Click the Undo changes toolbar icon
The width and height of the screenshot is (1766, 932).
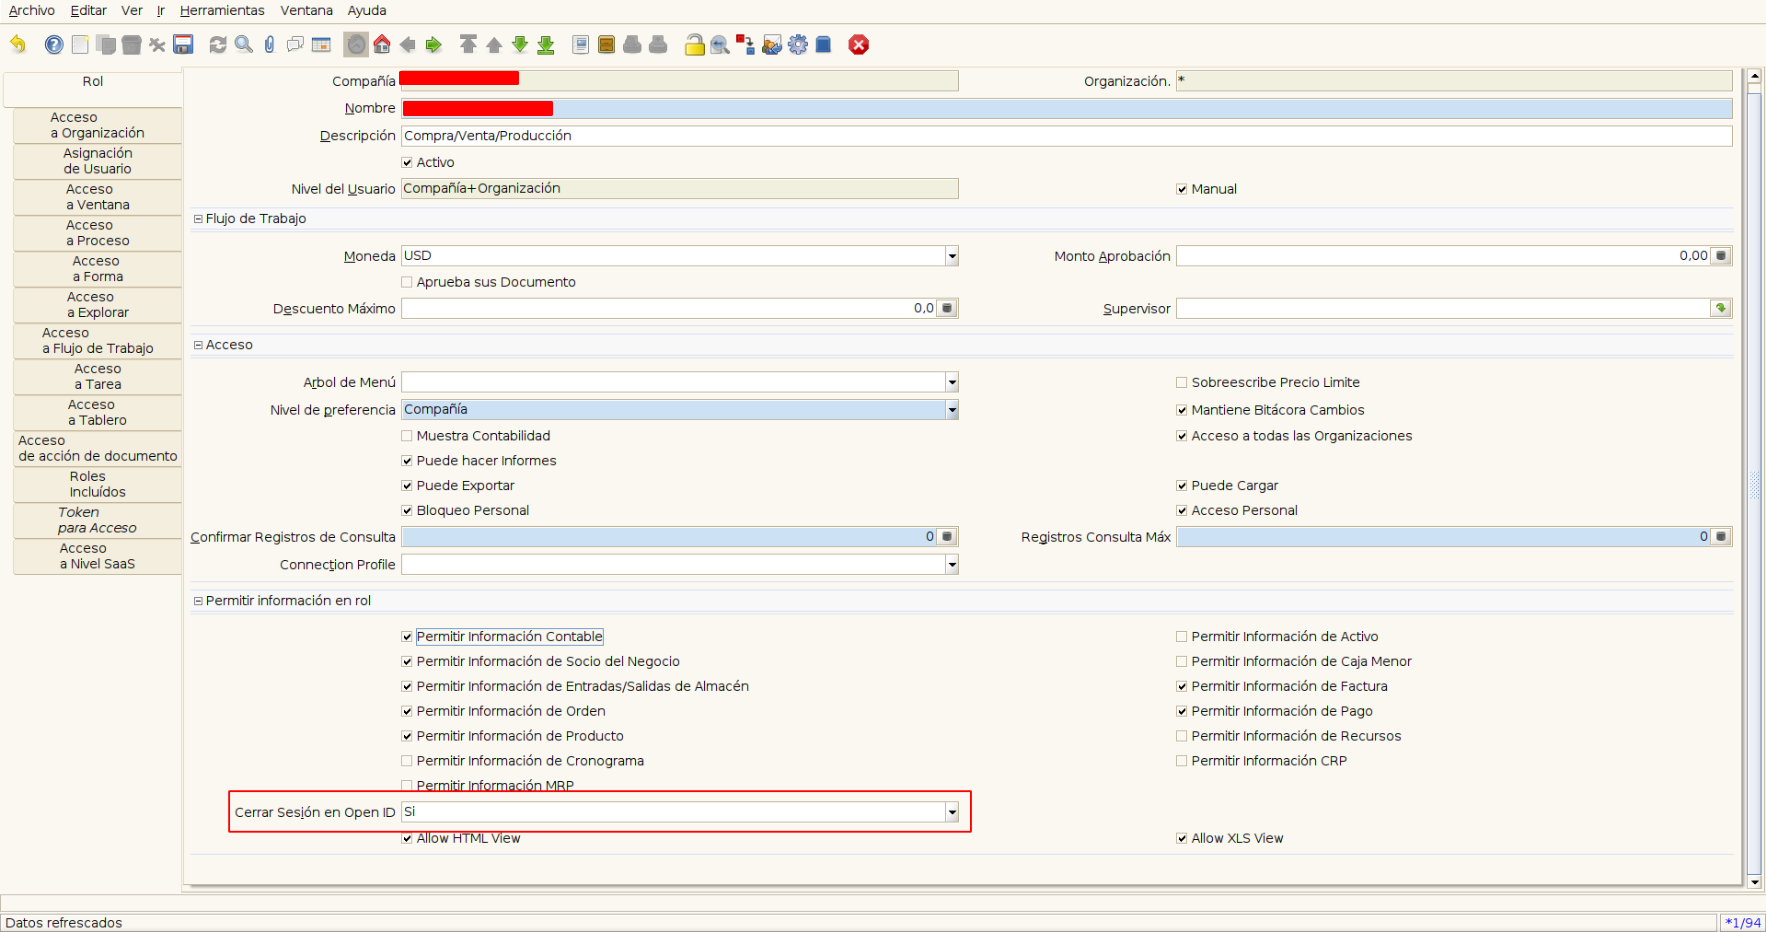pos(18,44)
